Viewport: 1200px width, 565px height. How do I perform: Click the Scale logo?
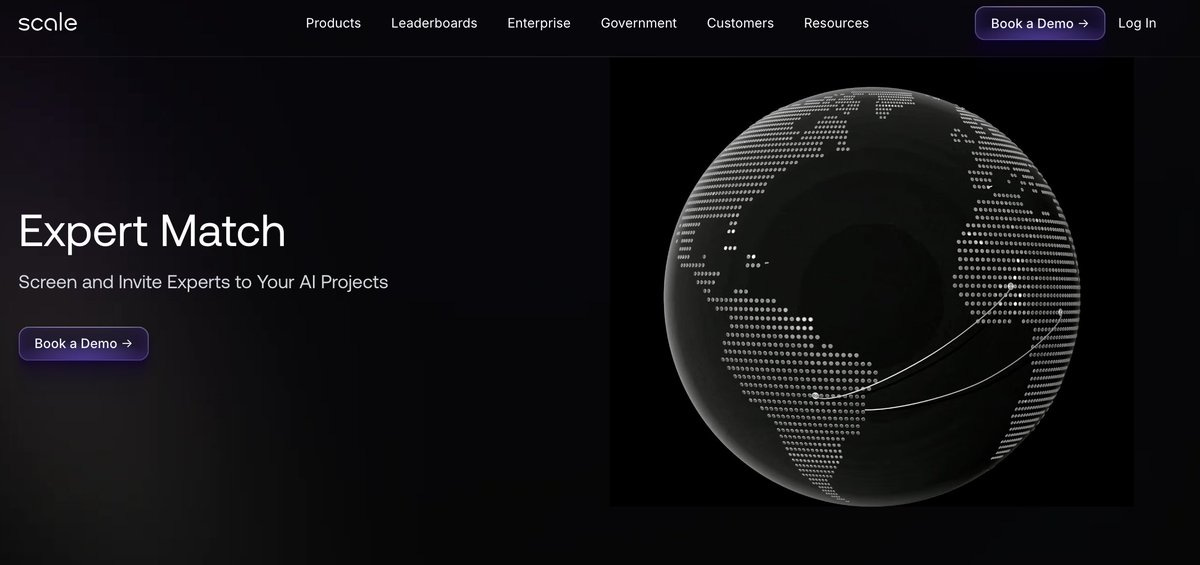pyautogui.click(x=47, y=22)
